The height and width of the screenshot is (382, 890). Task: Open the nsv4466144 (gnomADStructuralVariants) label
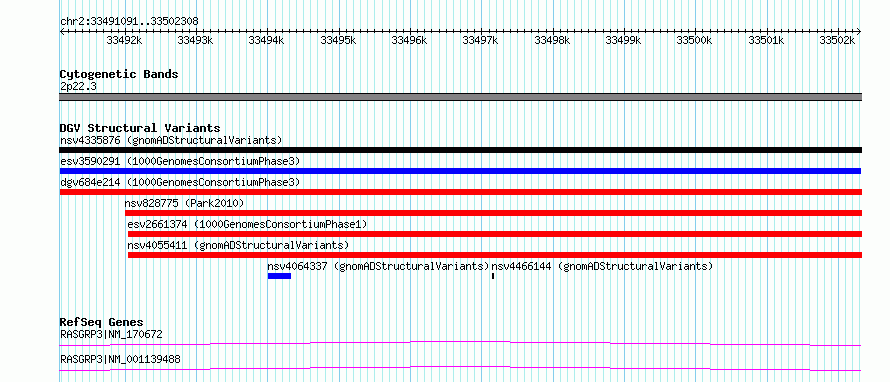(x=602, y=266)
